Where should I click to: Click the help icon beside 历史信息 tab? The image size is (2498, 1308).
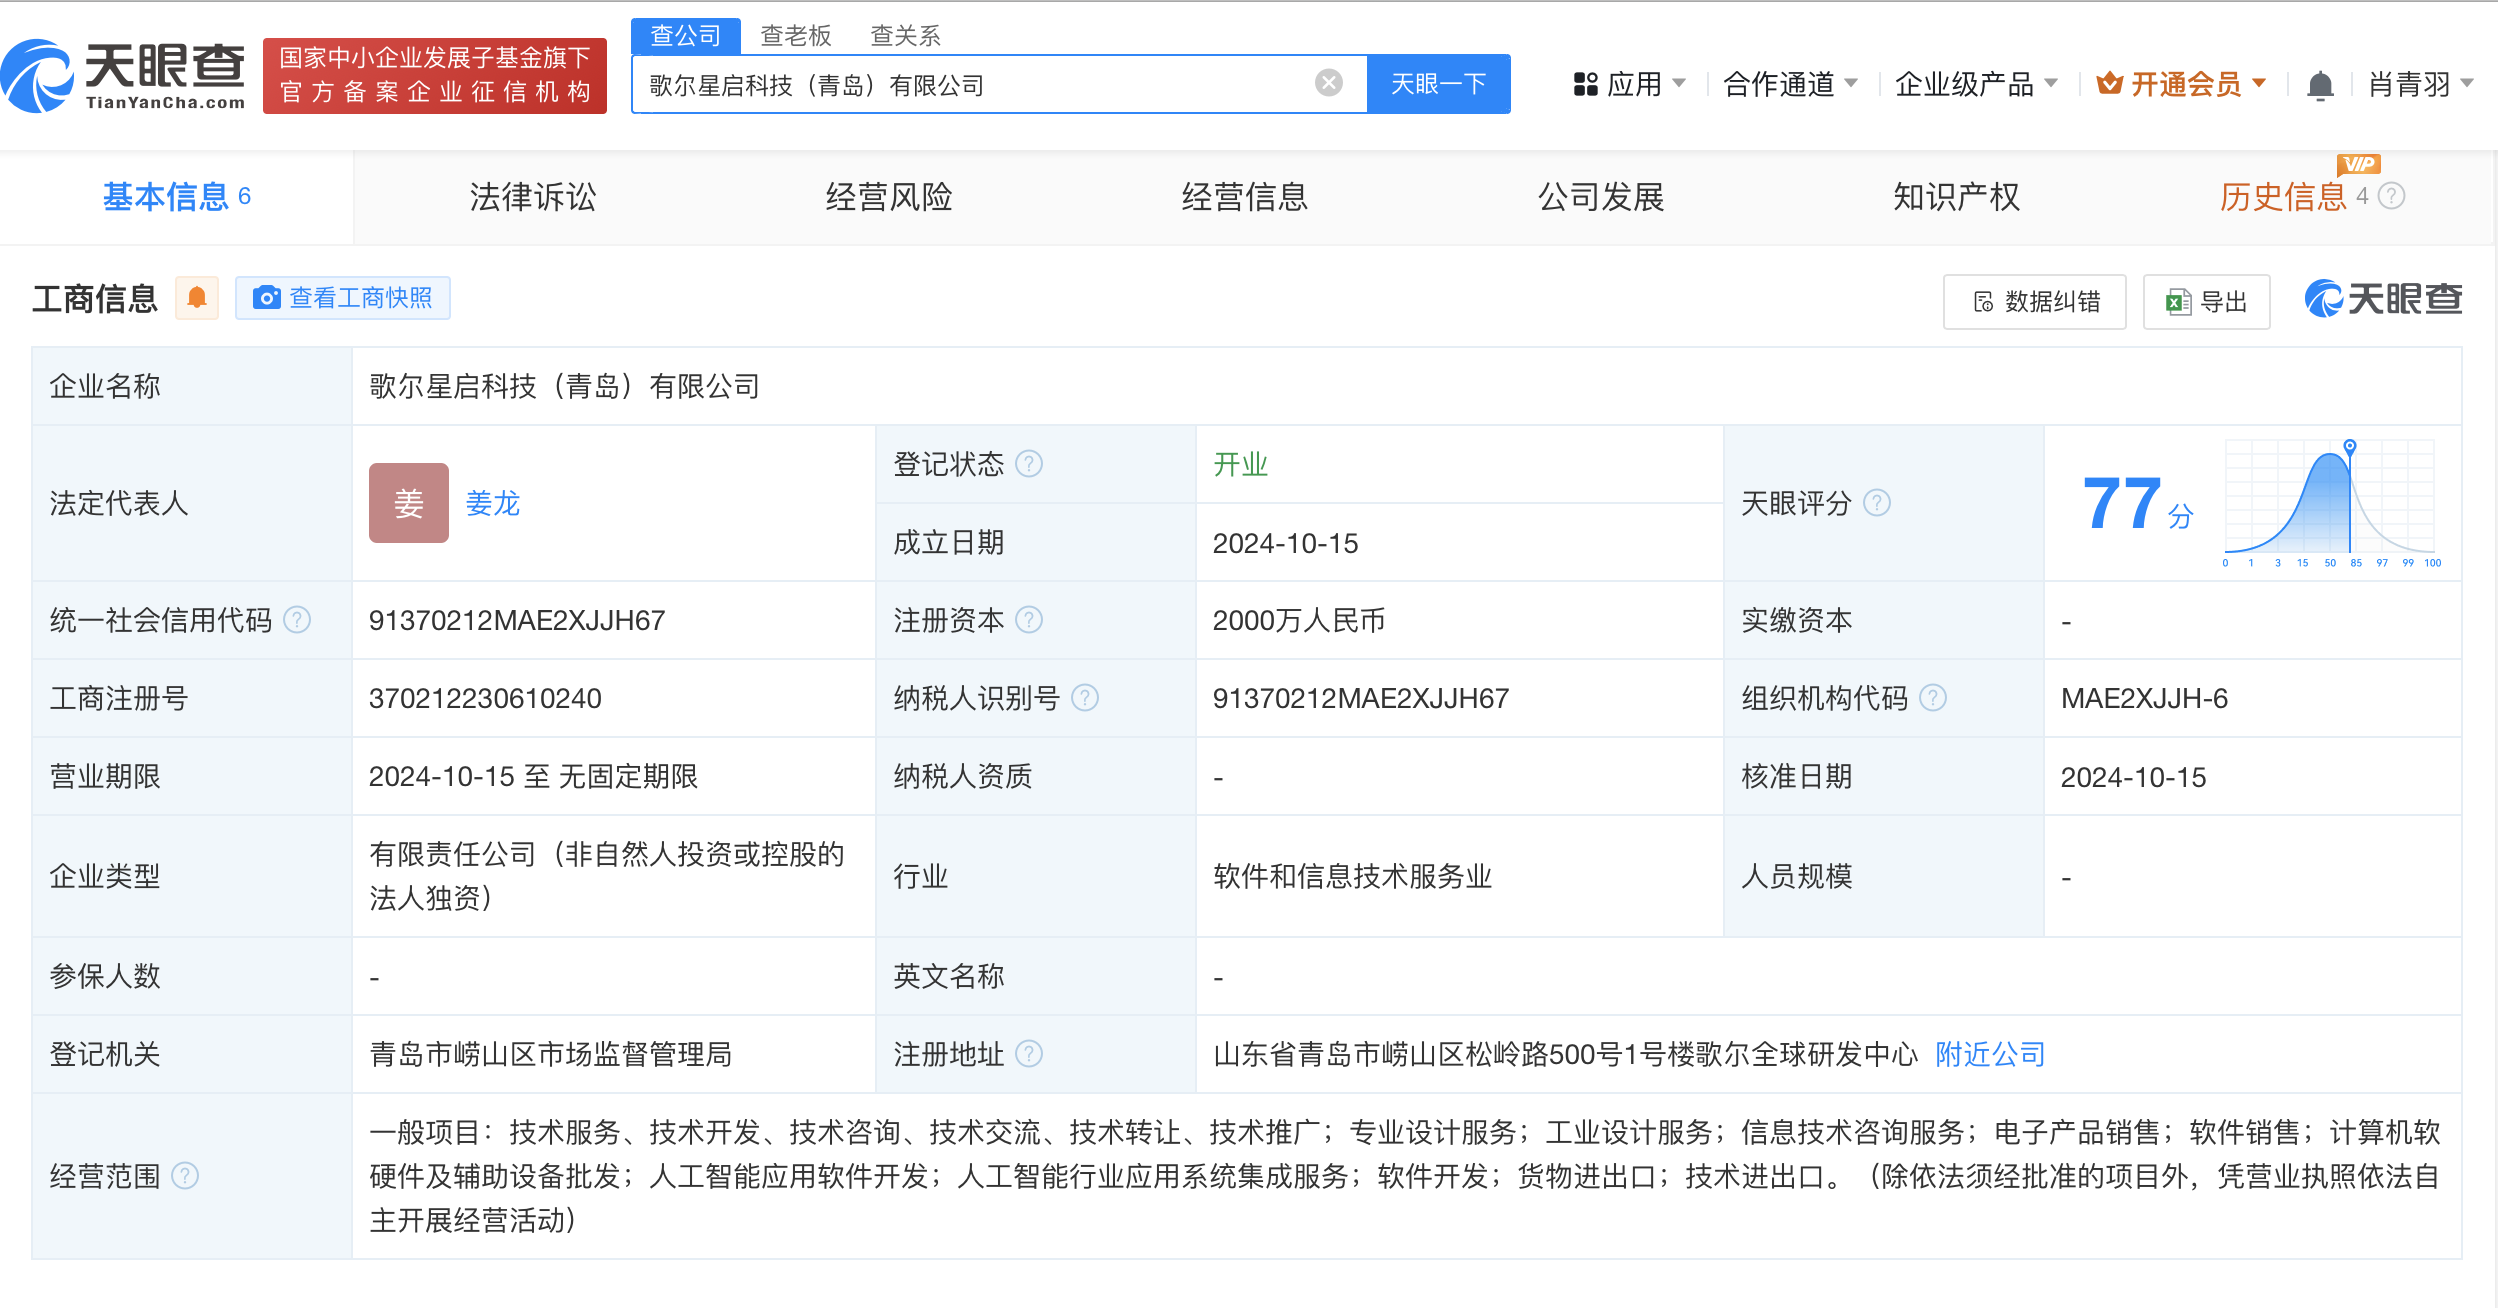2391,196
